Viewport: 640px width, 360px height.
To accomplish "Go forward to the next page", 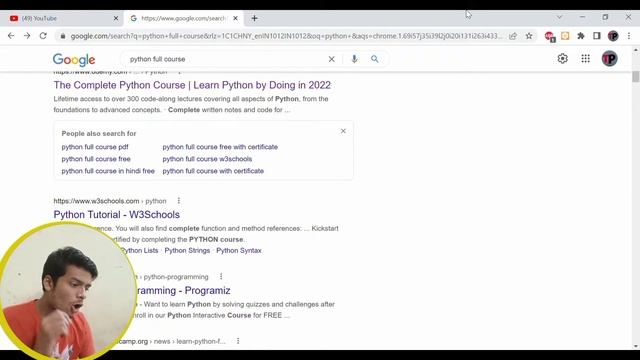I will (x=27, y=36).
